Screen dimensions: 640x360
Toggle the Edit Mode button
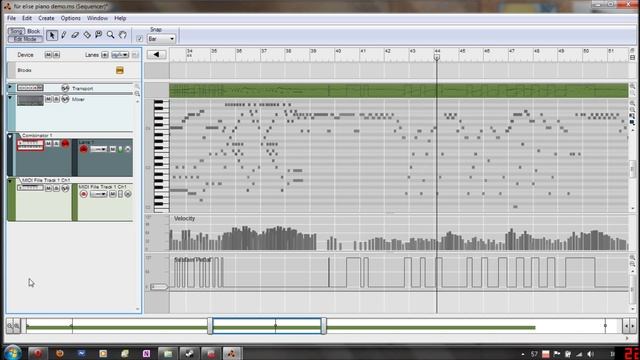(x=25, y=39)
